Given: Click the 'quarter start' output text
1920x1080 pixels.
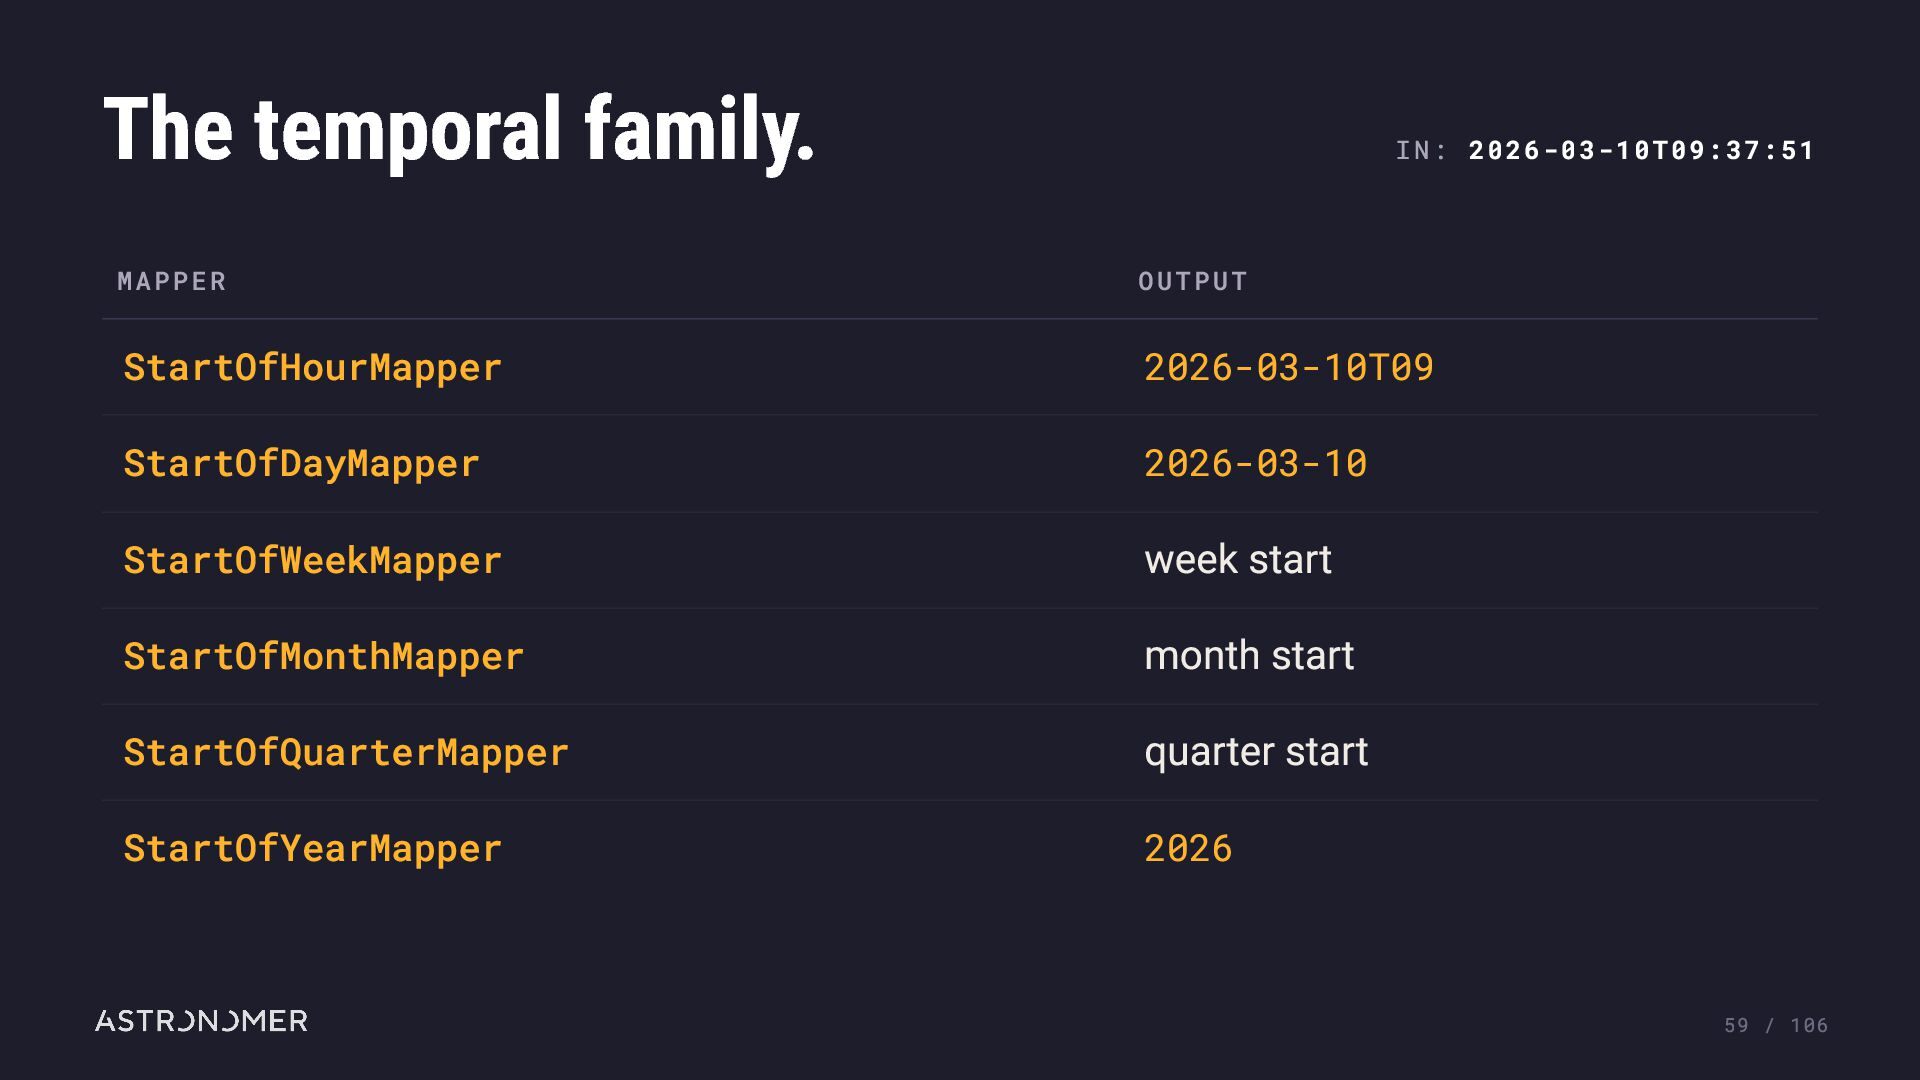Looking at the screenshot, I should coord(1256,752).
